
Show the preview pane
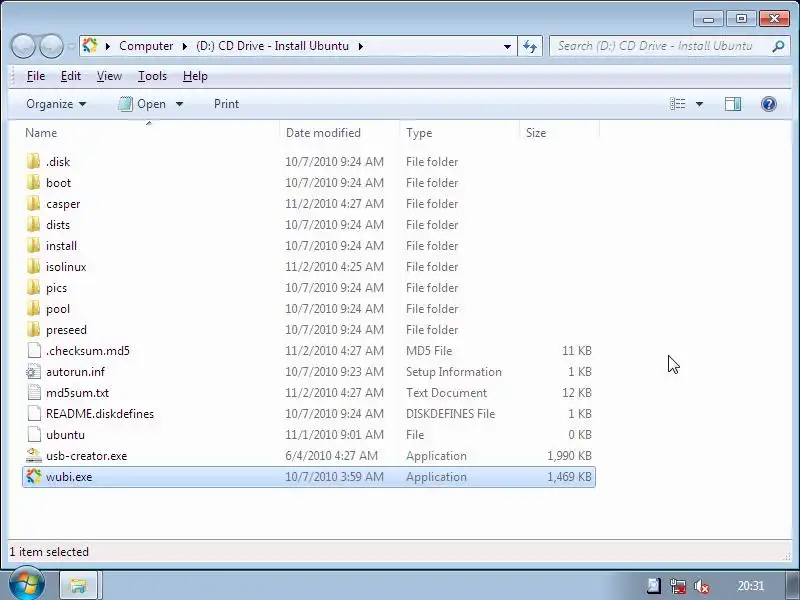[733, 104]
